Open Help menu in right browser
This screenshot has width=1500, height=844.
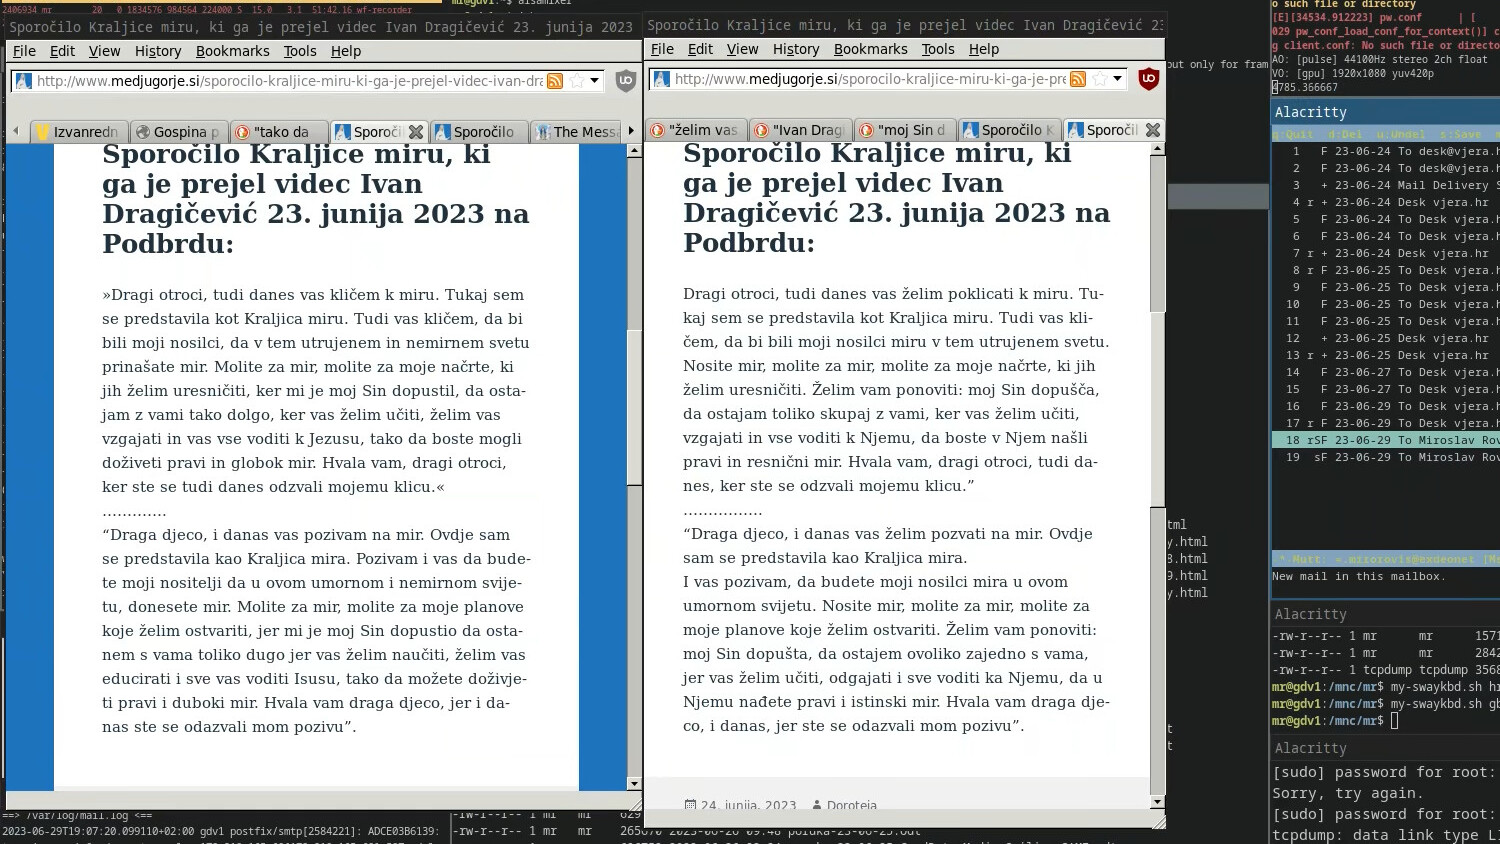(x=983, y=49)
